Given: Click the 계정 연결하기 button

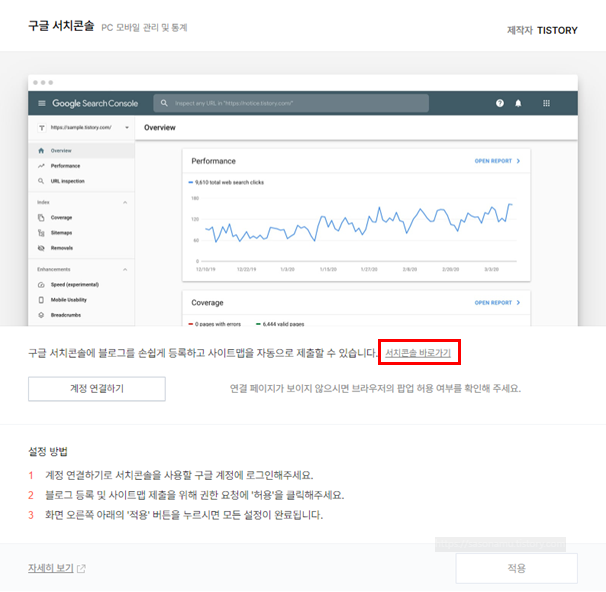Looking at the screenshot, I should click(x=97, y=389).
